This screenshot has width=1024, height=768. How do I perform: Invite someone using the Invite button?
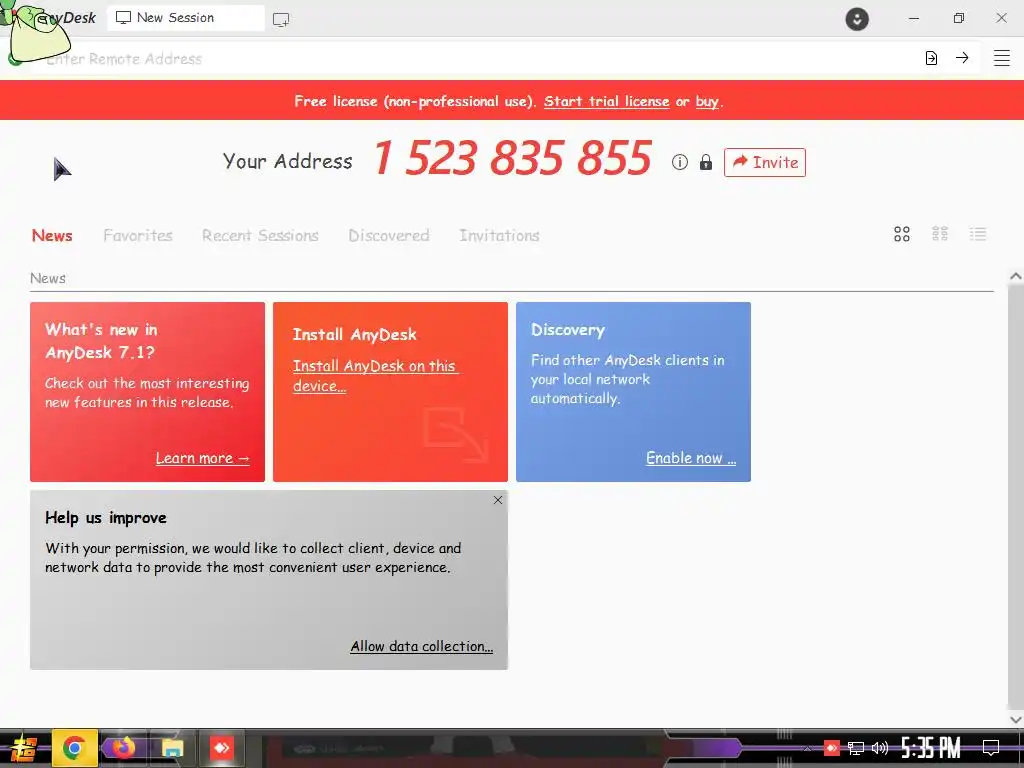coord(765,162)
